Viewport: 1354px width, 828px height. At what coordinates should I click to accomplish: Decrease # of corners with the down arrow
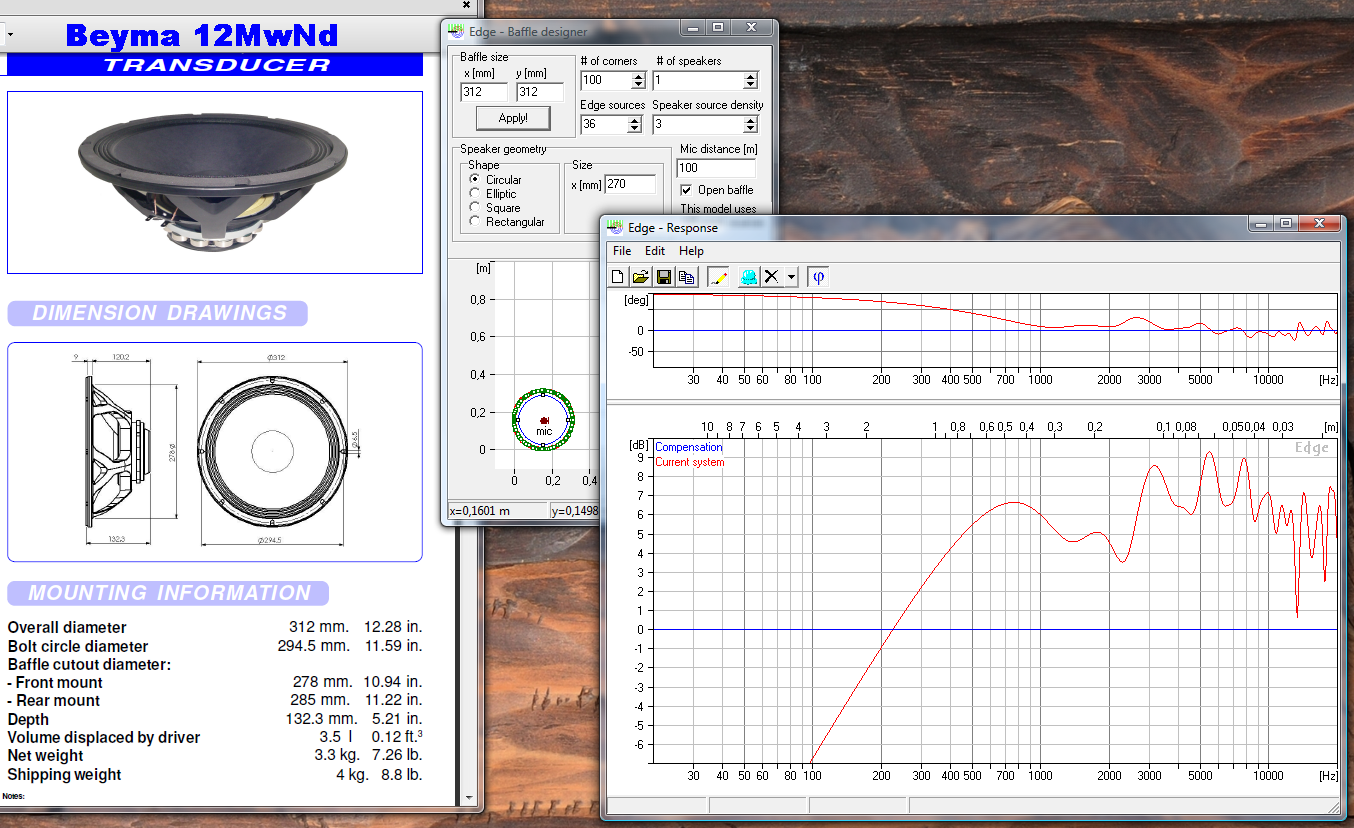638,85
